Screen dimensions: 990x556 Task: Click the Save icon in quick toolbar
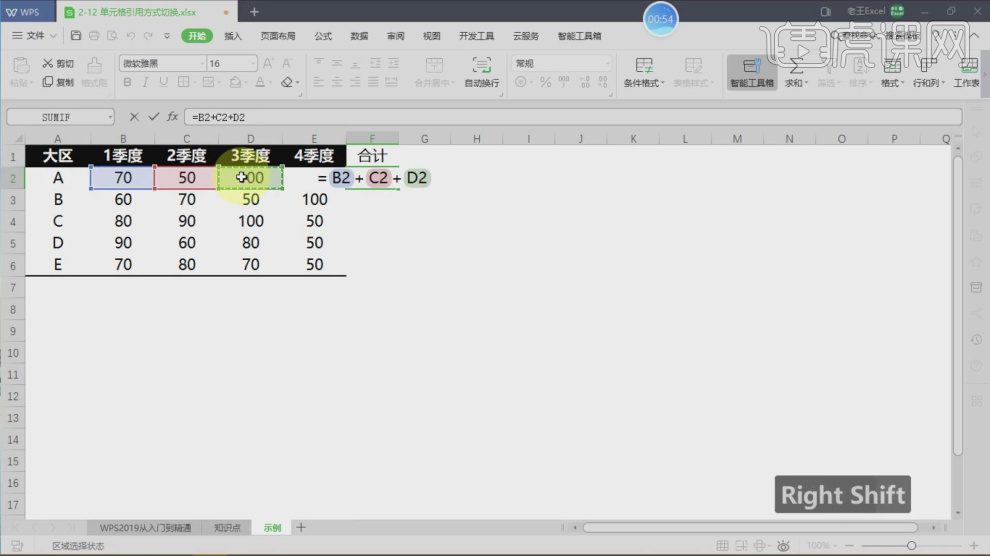[x=76, y=35]
